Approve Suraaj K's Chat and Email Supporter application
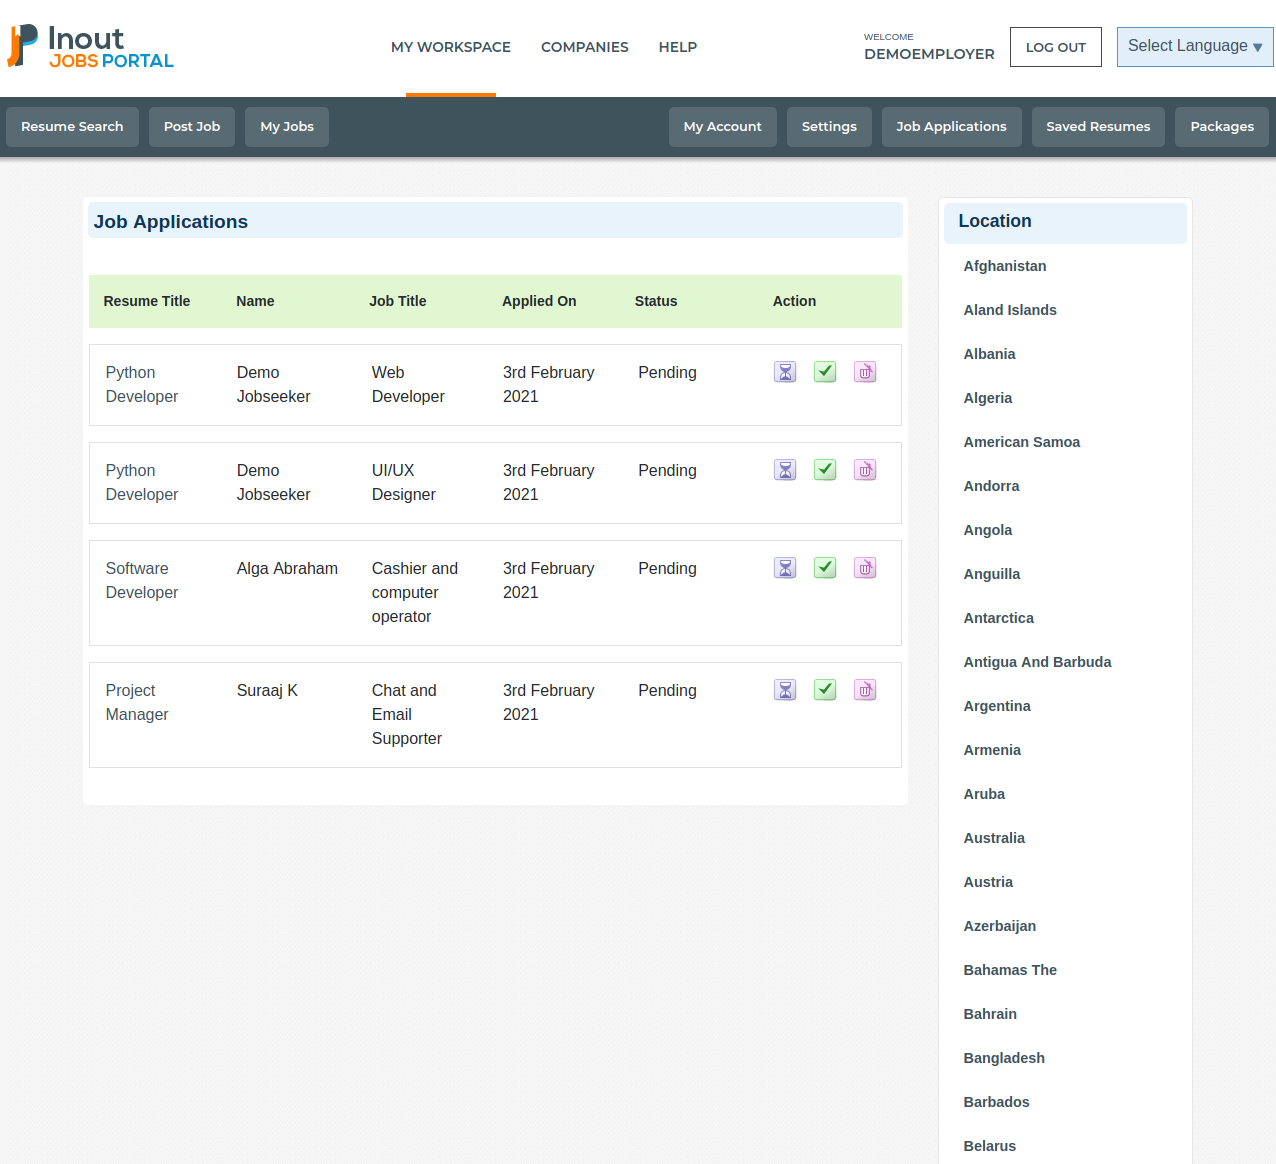This screenshot has height=1164, width=1276. [824, 689]
